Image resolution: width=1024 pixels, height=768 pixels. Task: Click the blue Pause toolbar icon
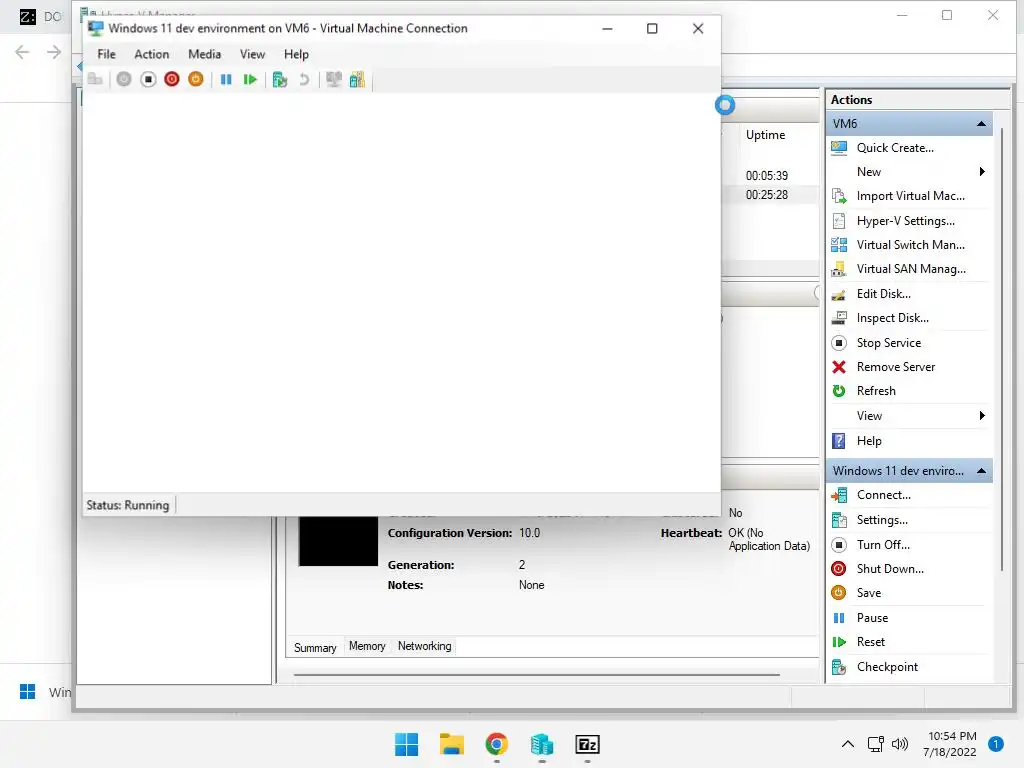click(226, 80)
